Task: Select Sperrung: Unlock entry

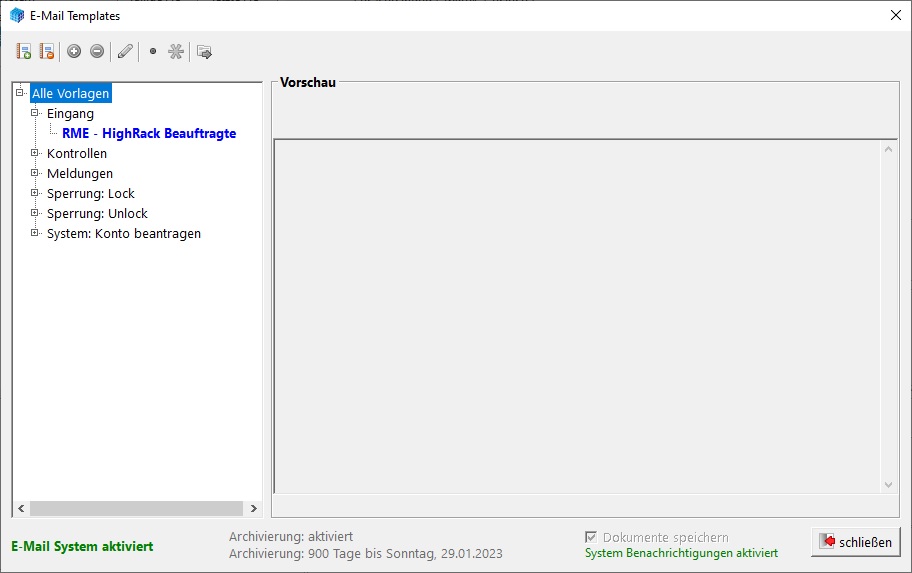Action: pos(97,213)
